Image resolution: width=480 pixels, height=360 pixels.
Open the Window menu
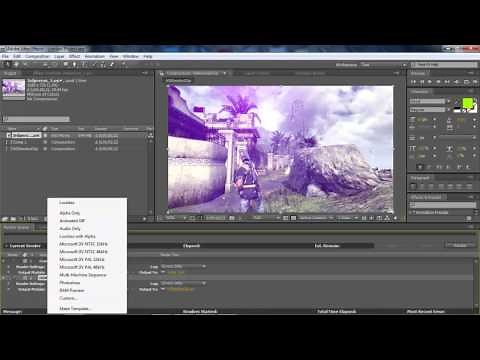[x=130, y=56]
